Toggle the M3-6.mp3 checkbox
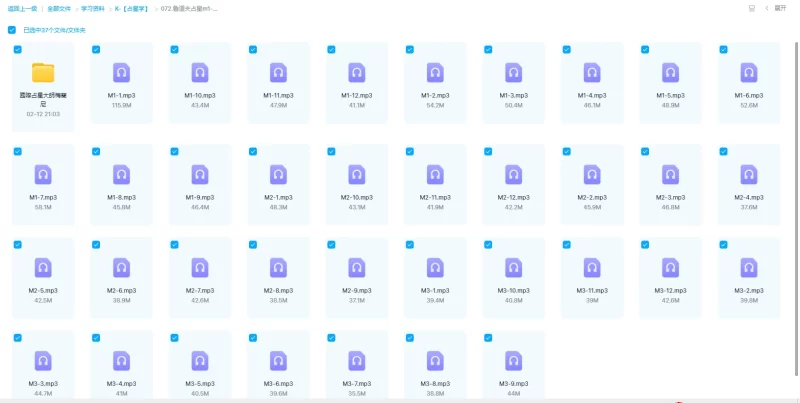Image resolution: width=800 pixels, height=403 pixels. click(252, 337)
